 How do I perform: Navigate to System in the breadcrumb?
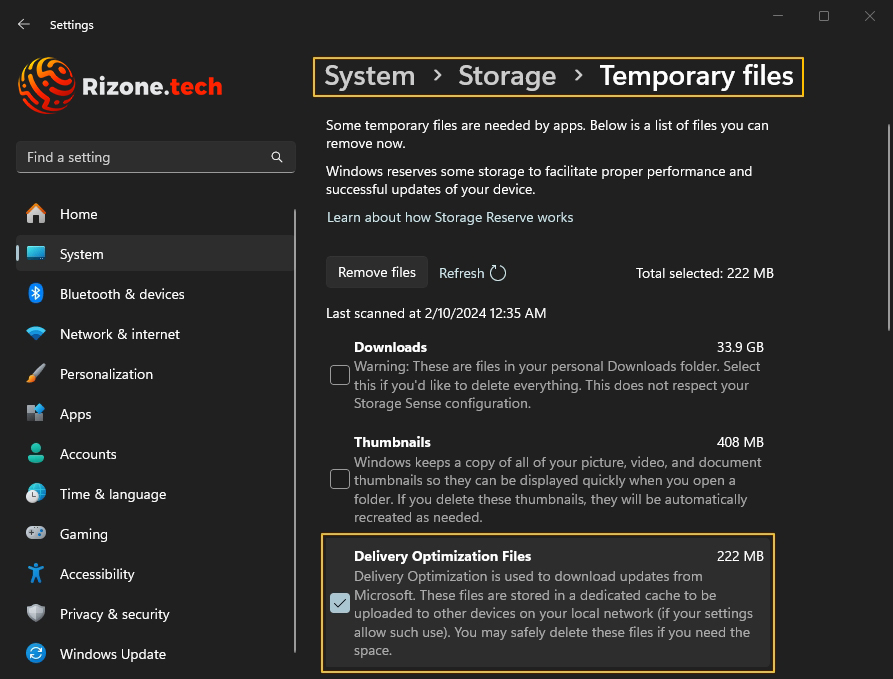[x=369, y=76]
